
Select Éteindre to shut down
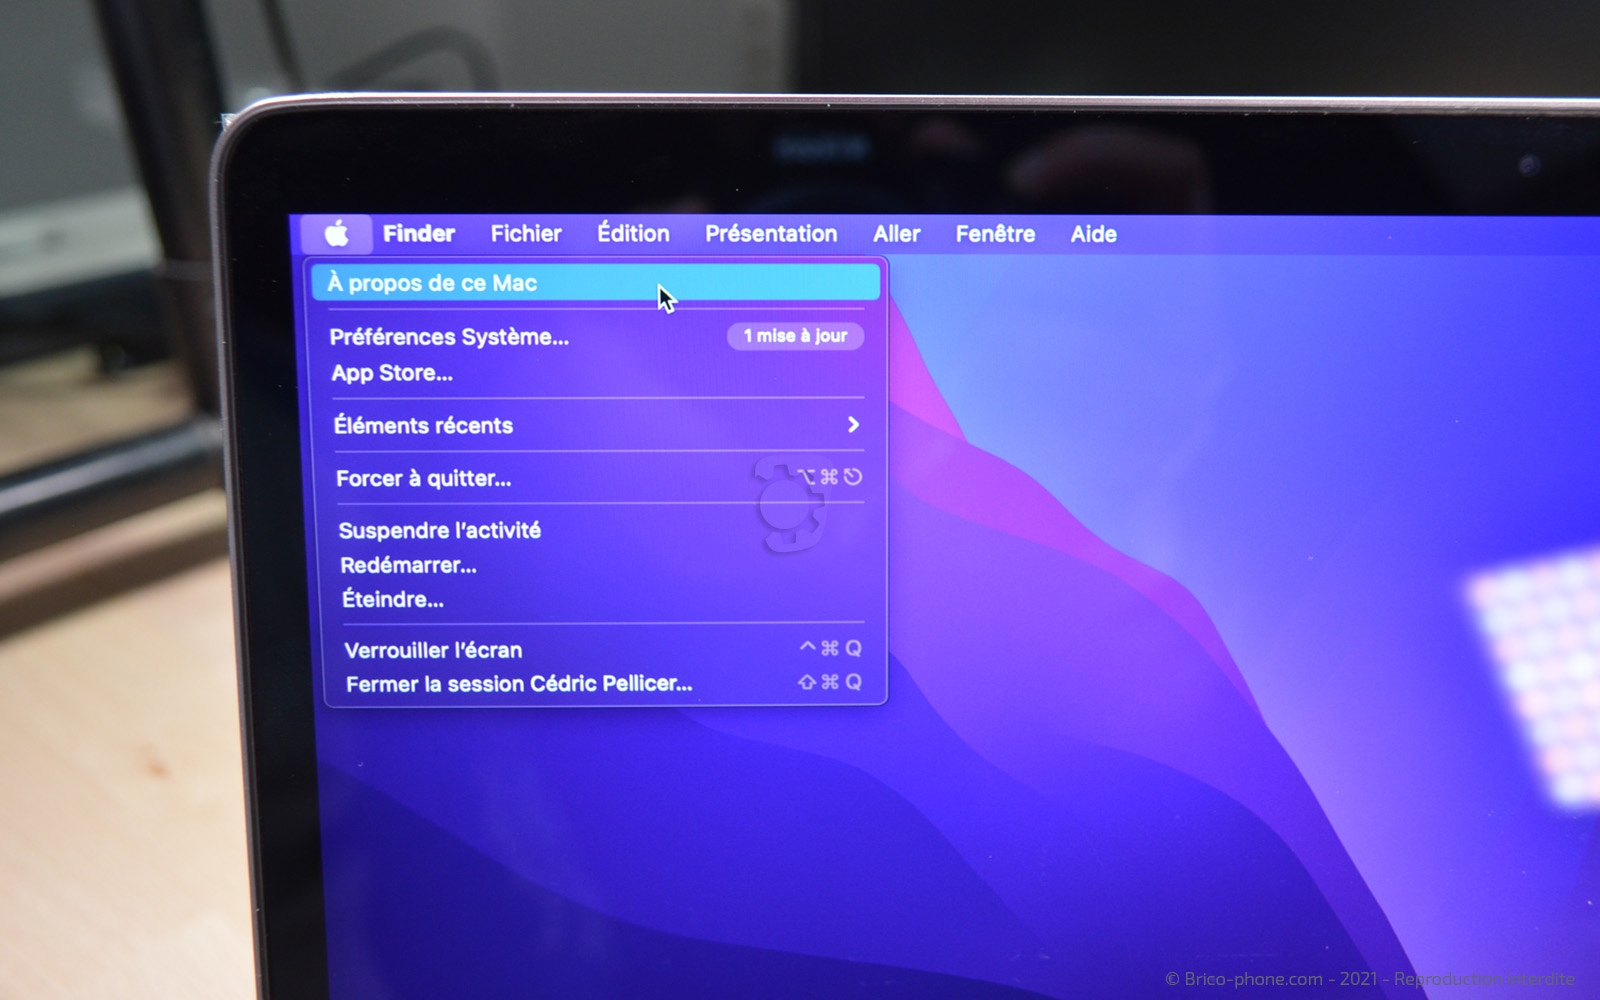point(393,599)
